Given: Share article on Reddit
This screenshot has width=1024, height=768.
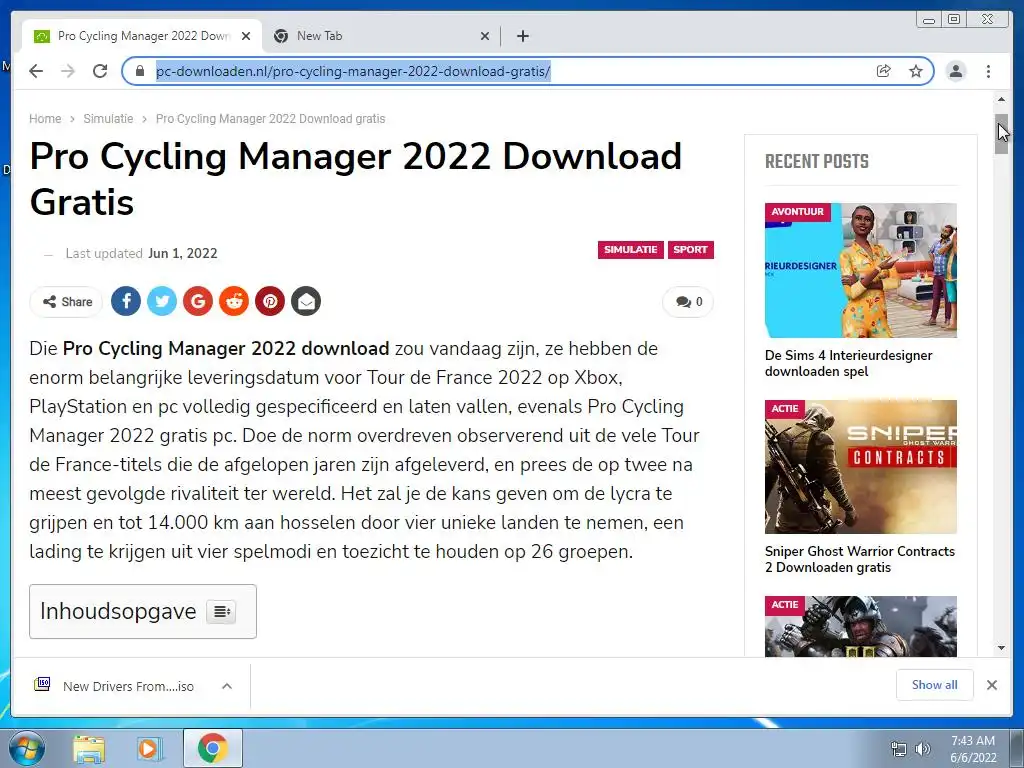Looking at the screenshot, I should coord(234,301).
